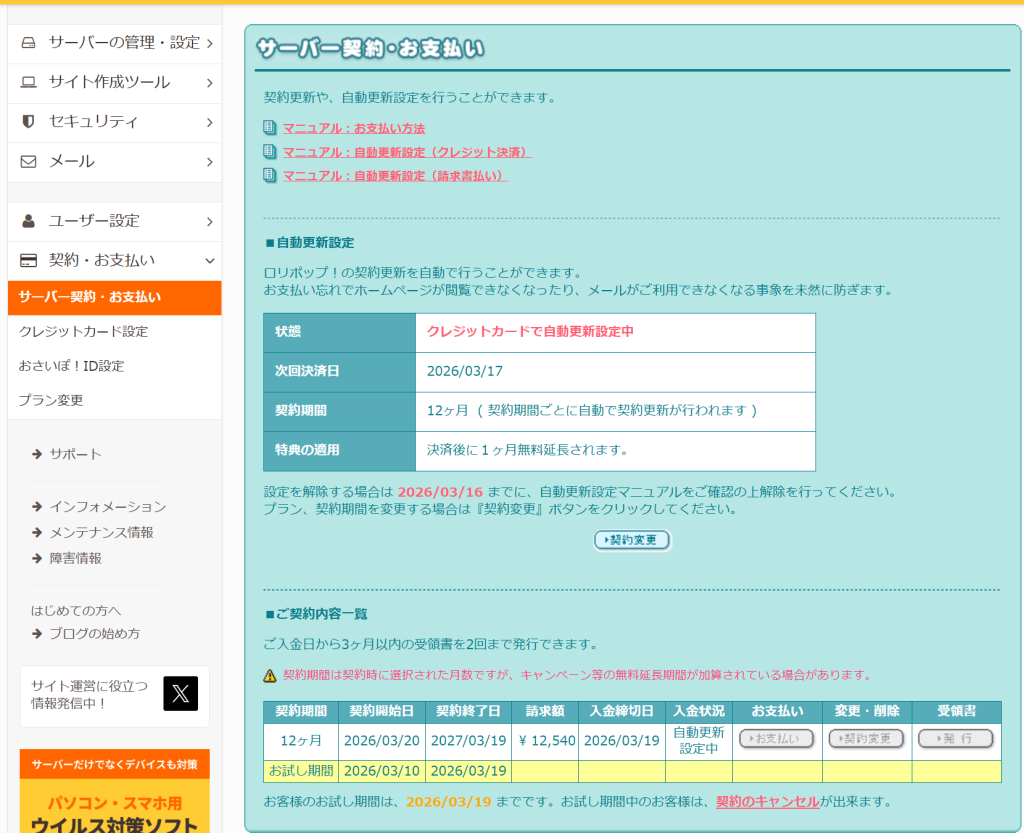This screenshot has width=1024, height=833.
Task: Open the 契約のキャンセル link
Action: coord(767,801)
